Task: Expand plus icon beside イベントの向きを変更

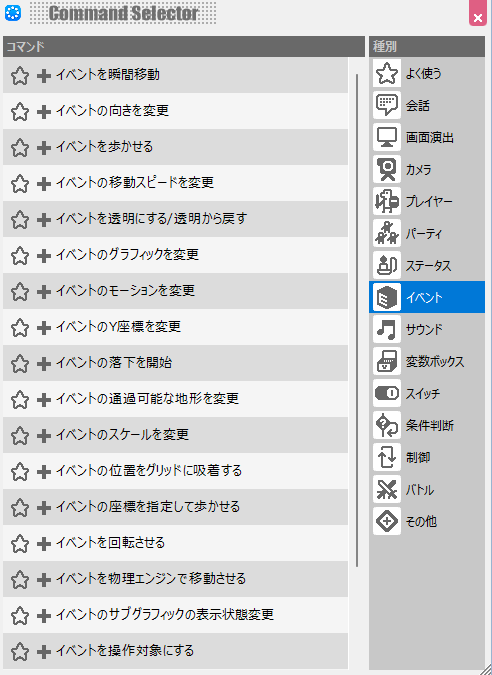Action: click(x=43, y=112)
